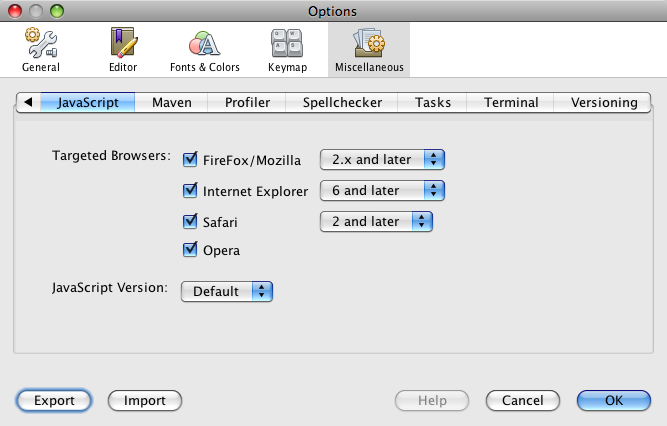The image size is (667, 426).
Task: Toggle the Internet Explorer checkbox
Action: coord(191,190)
